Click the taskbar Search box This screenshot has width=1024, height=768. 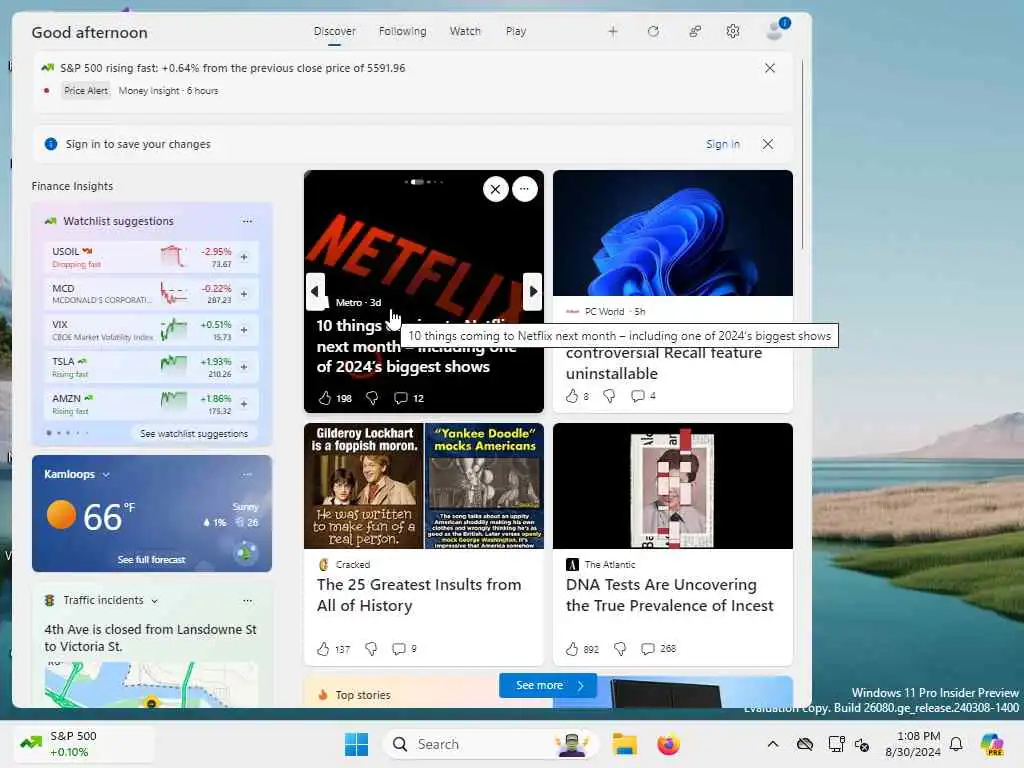point(491,744)
